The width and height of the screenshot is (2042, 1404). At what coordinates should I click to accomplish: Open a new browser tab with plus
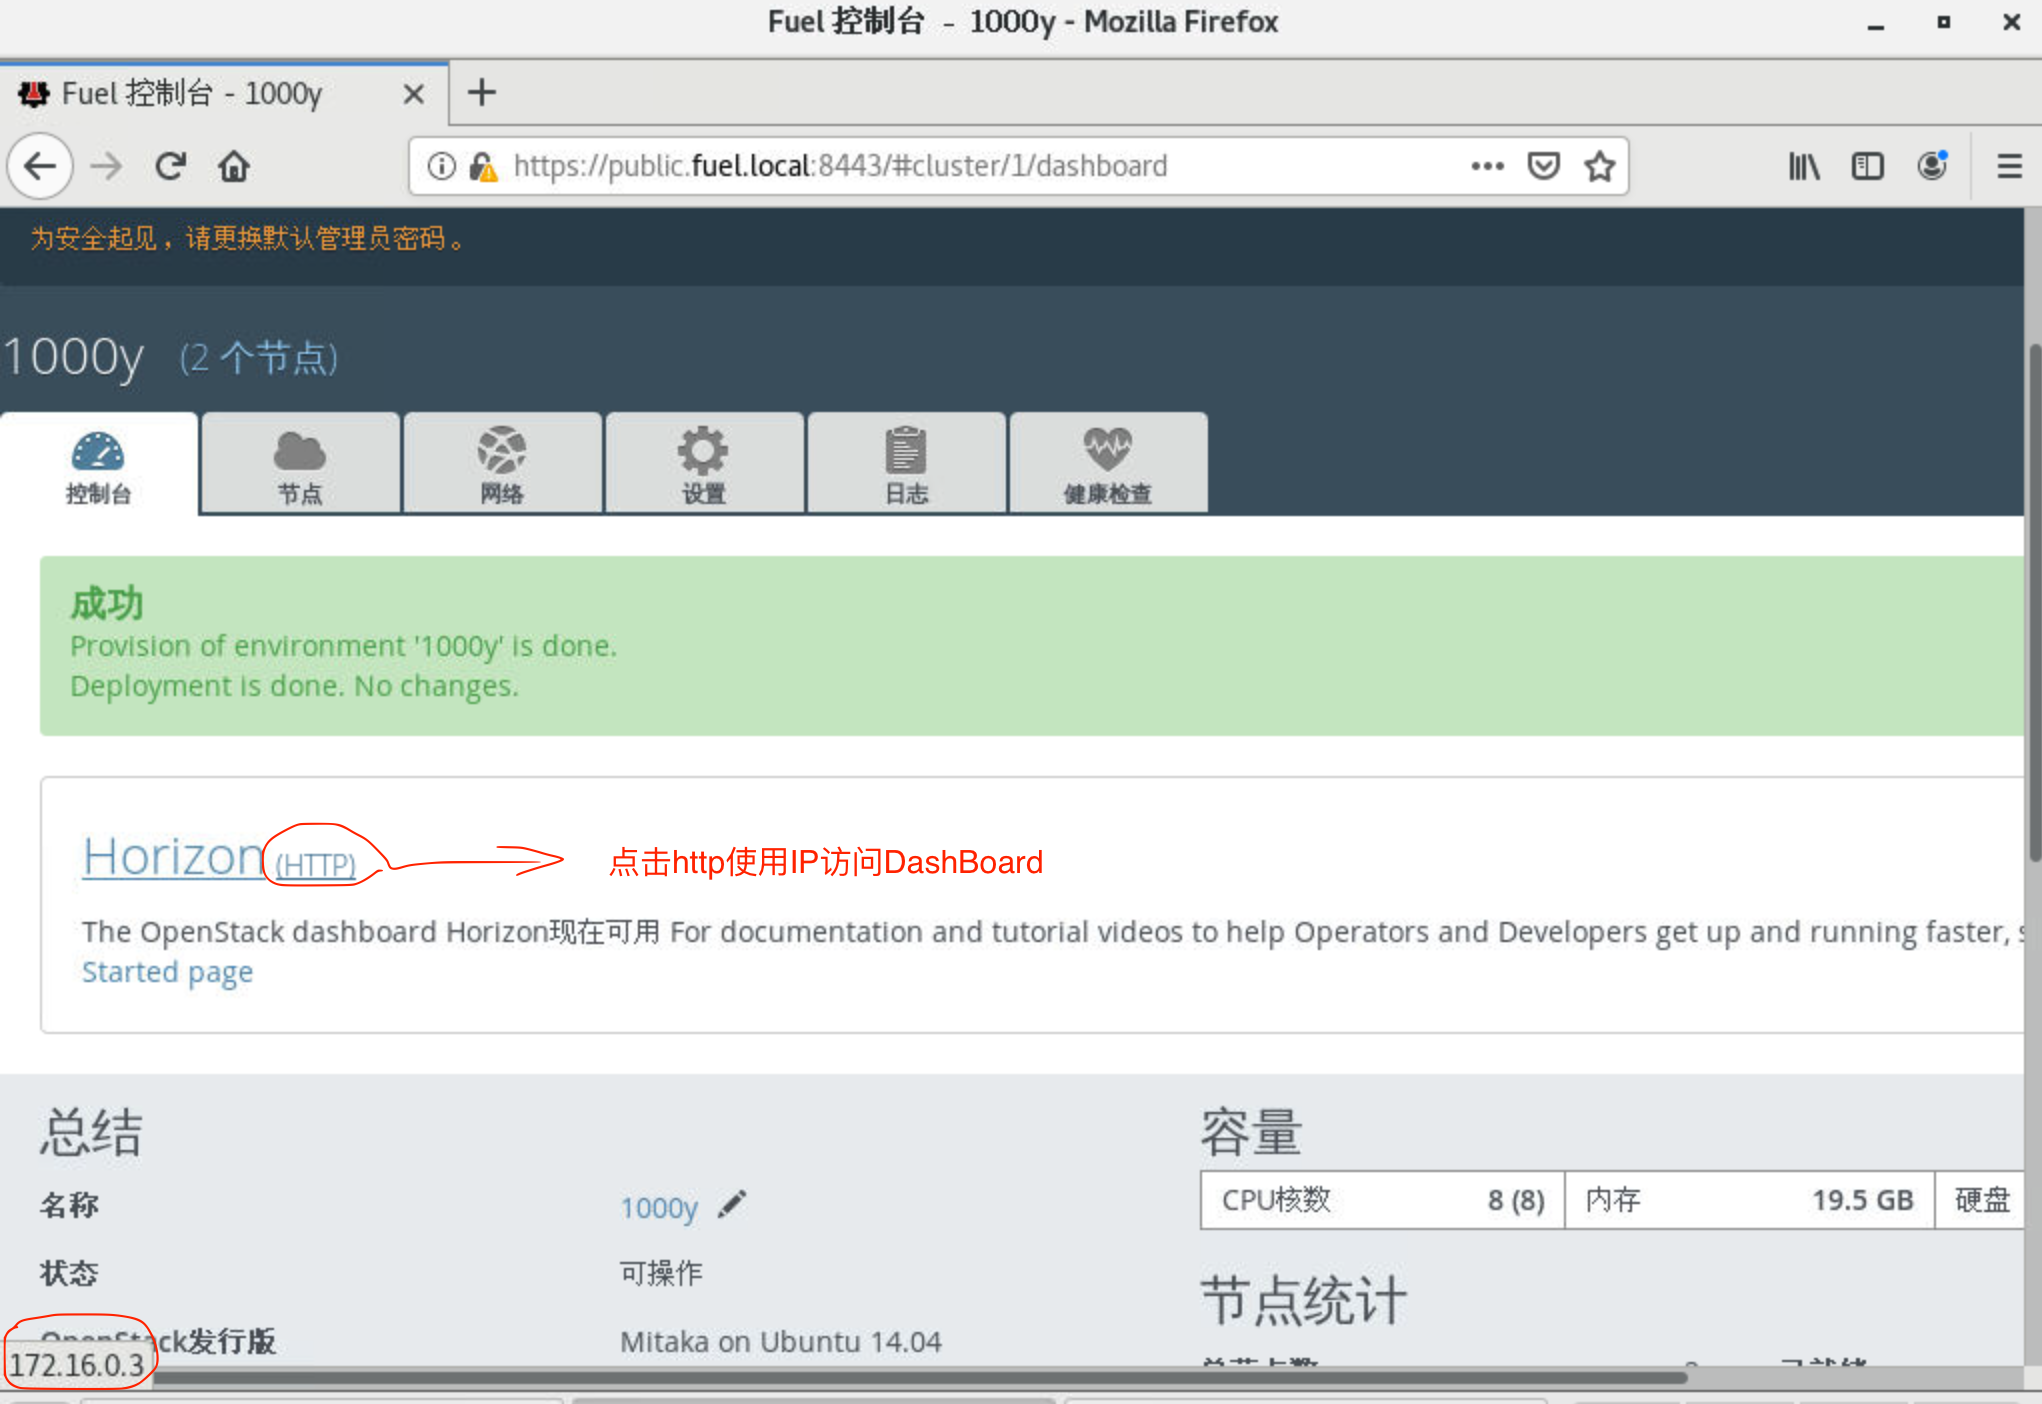482,93
